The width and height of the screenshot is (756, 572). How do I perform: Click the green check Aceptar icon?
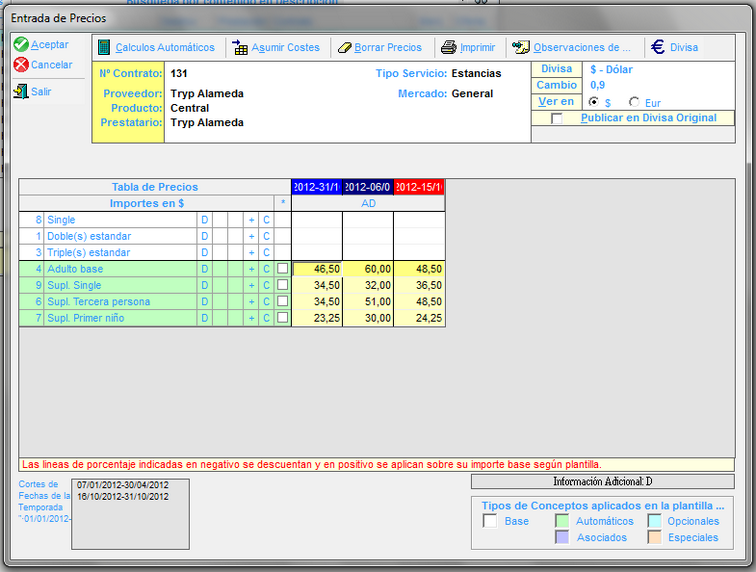(x=21, y=44)
